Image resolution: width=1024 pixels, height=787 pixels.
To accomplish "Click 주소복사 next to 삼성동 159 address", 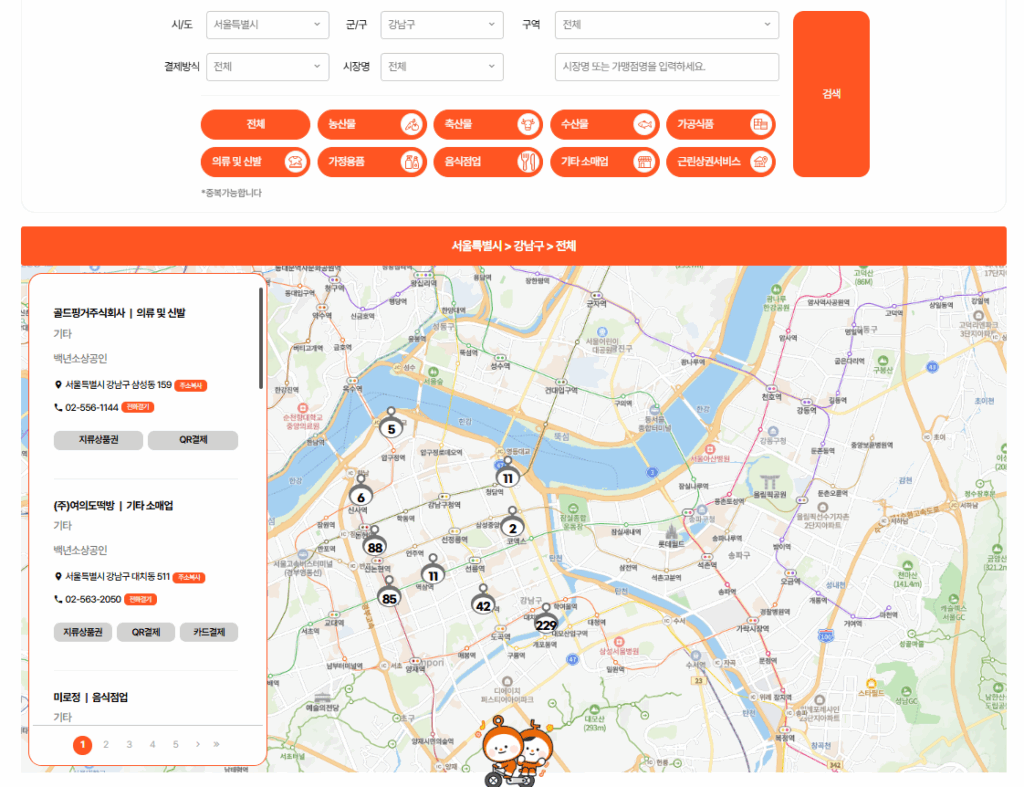I will tap(191, 385).
